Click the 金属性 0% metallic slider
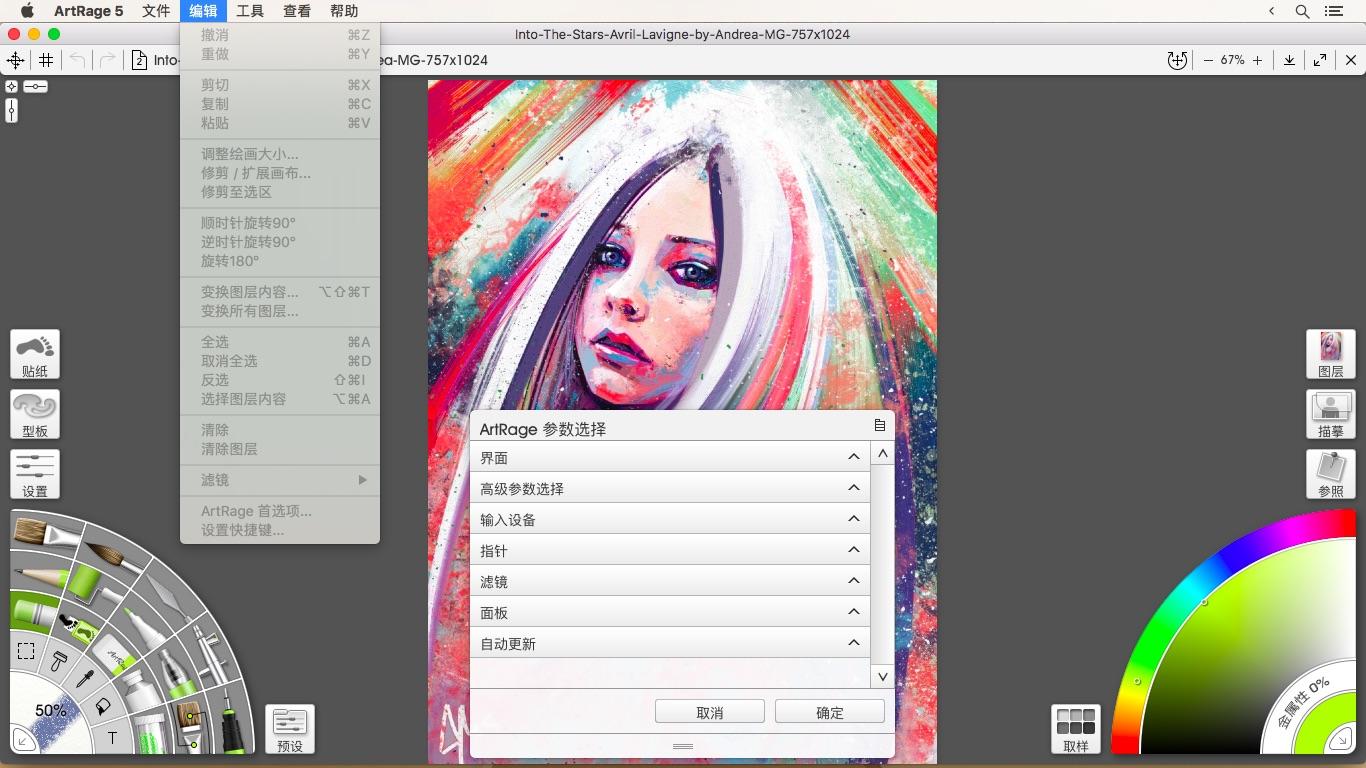 pyautogui.click(x=1302, y=702)
